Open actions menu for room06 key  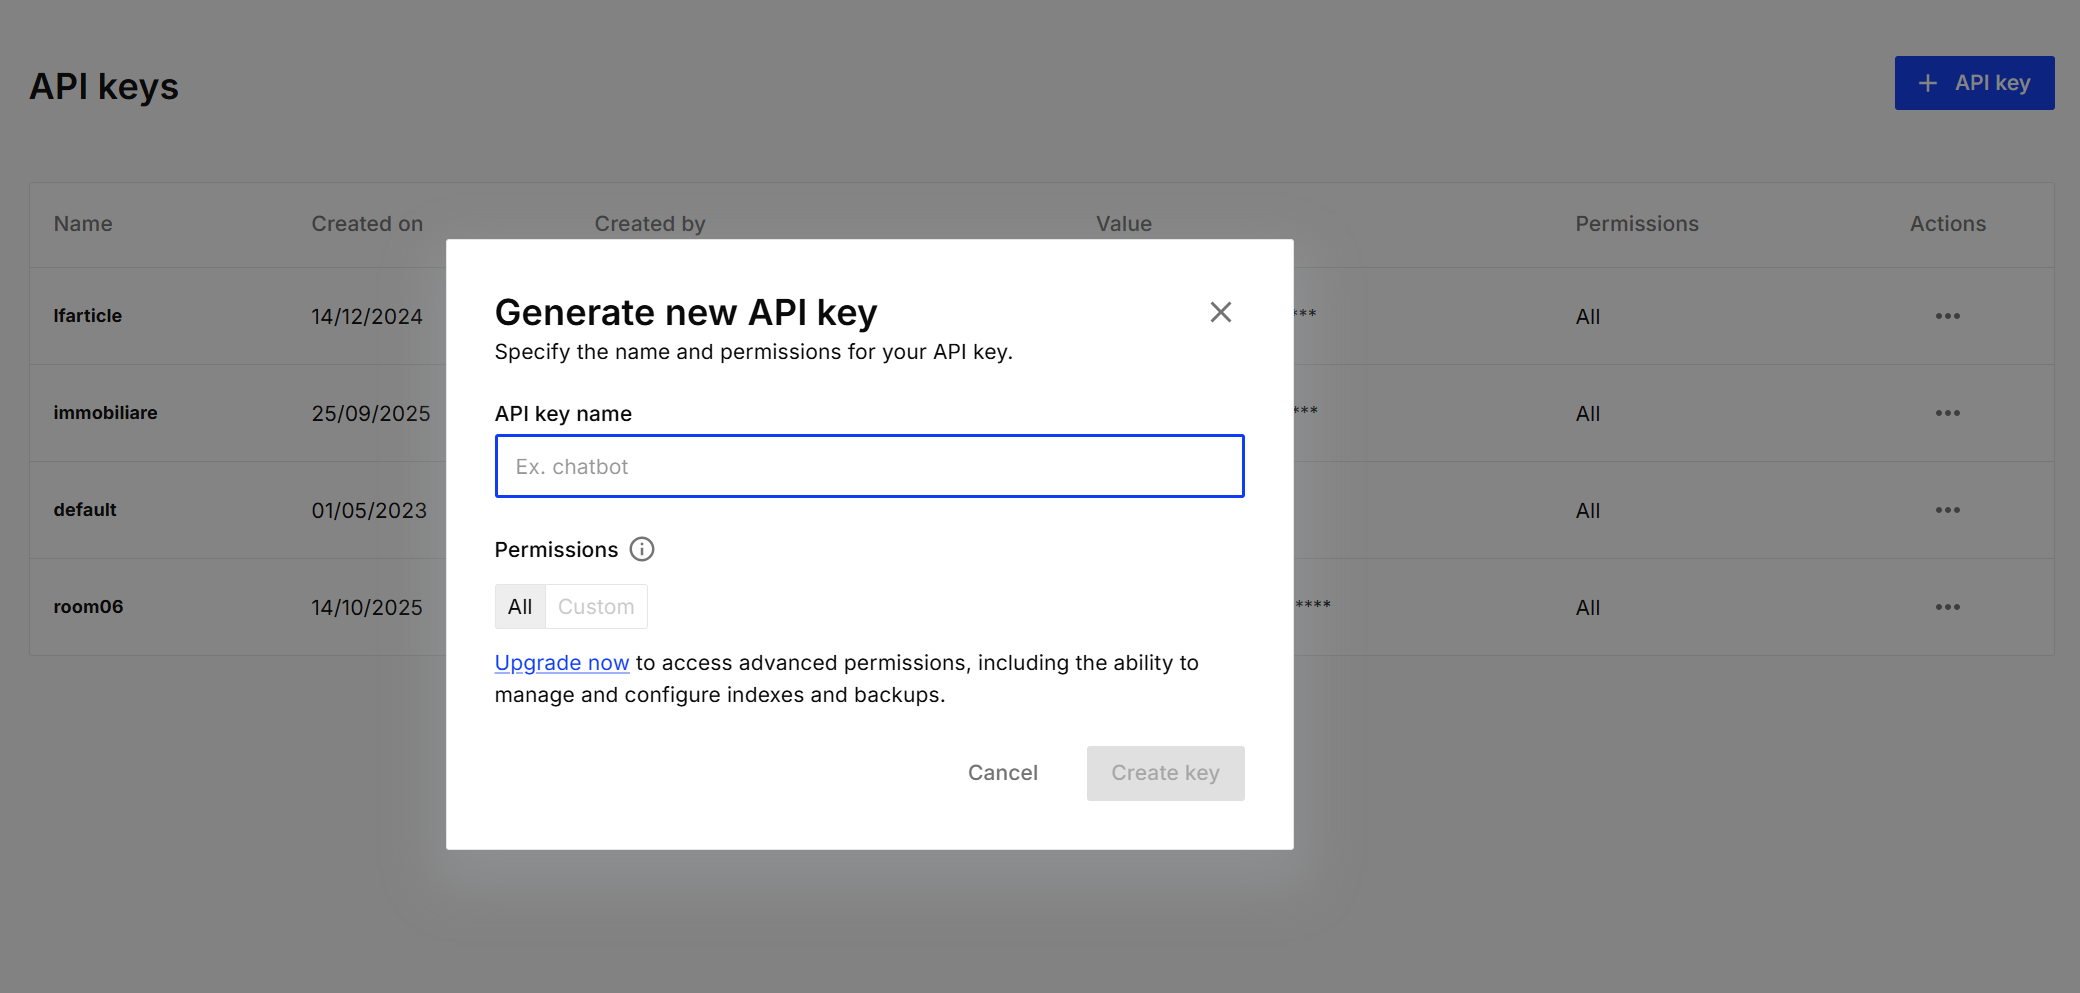coord(1947,607)
